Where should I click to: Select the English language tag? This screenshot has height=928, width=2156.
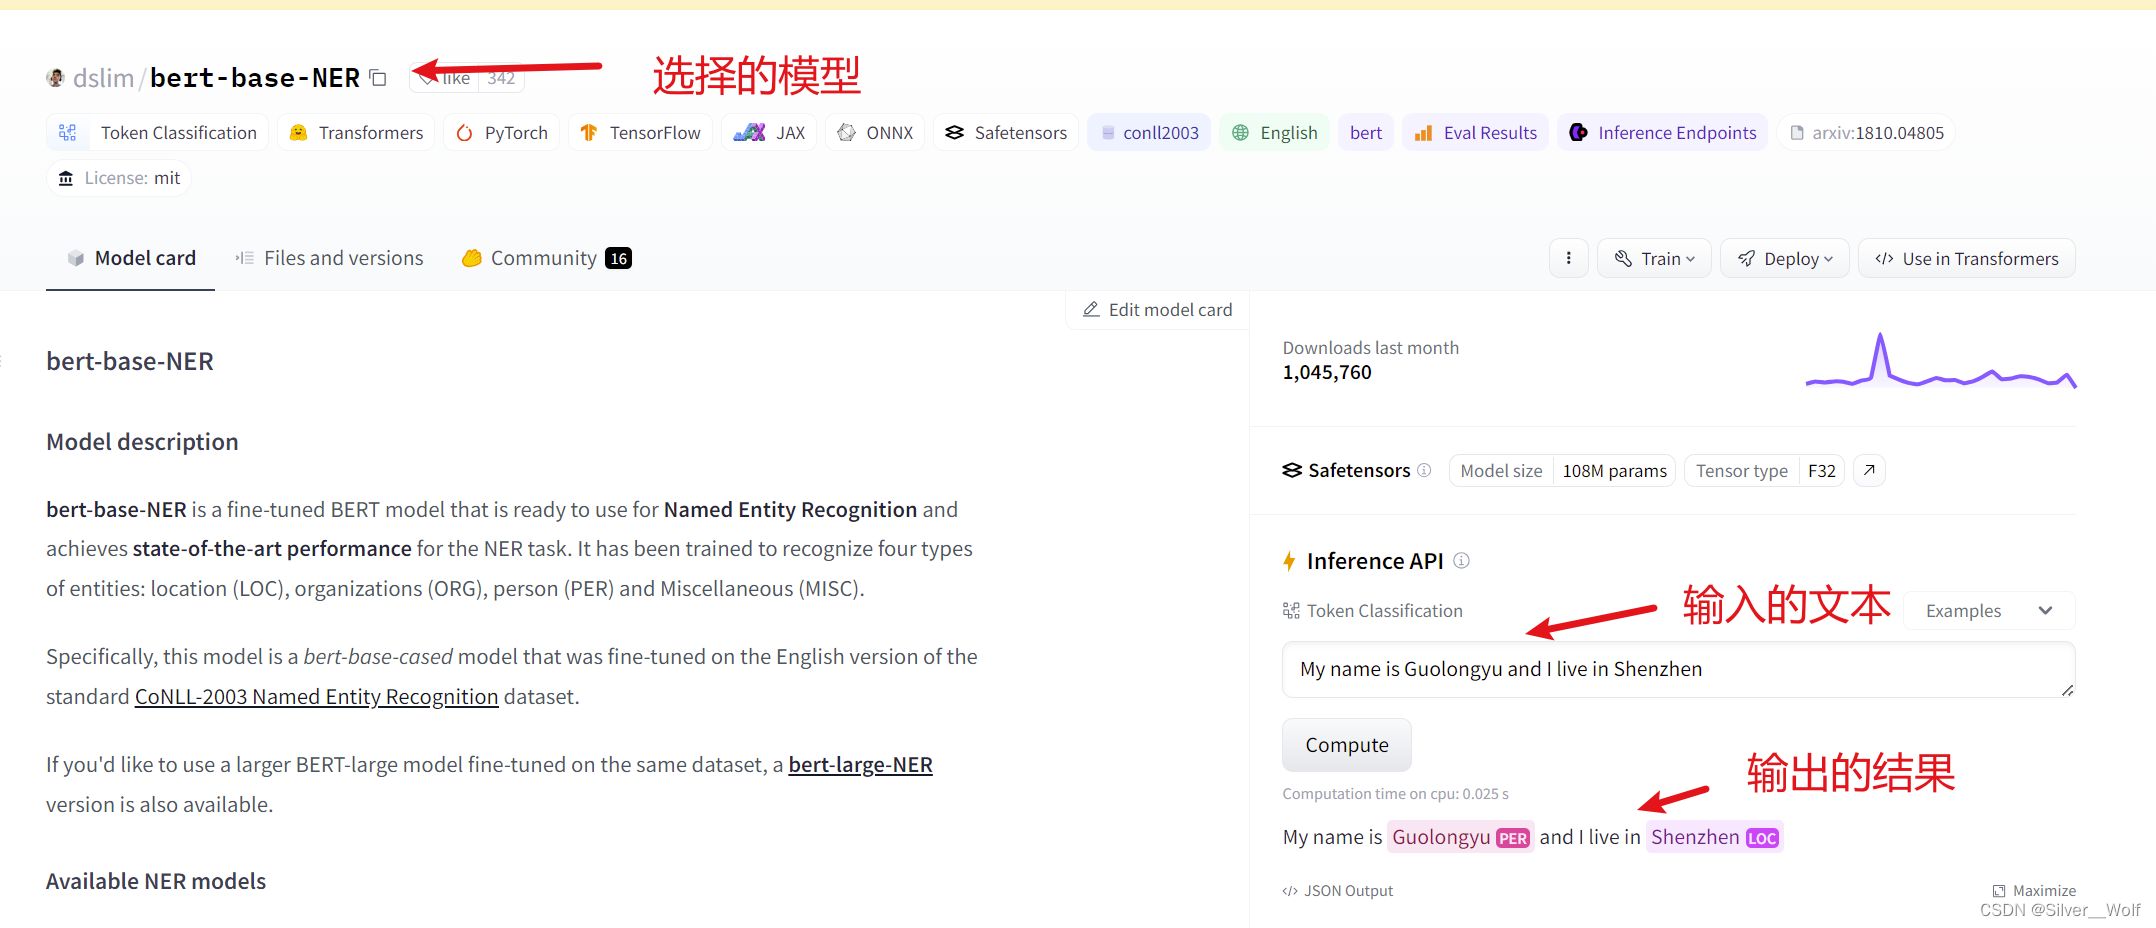click(x=1274, y=133)
